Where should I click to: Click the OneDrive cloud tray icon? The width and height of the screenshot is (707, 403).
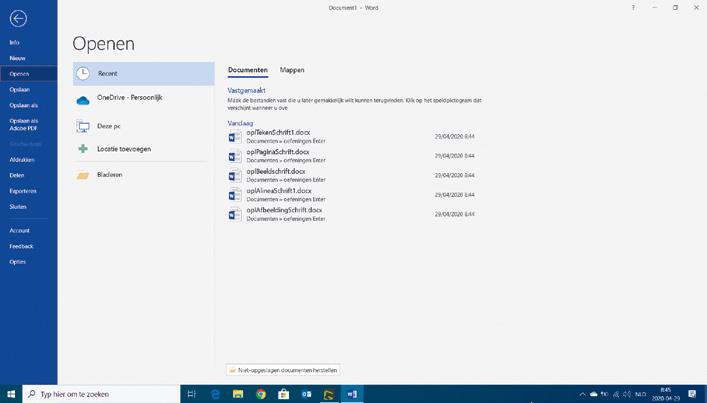click(594, 394)
